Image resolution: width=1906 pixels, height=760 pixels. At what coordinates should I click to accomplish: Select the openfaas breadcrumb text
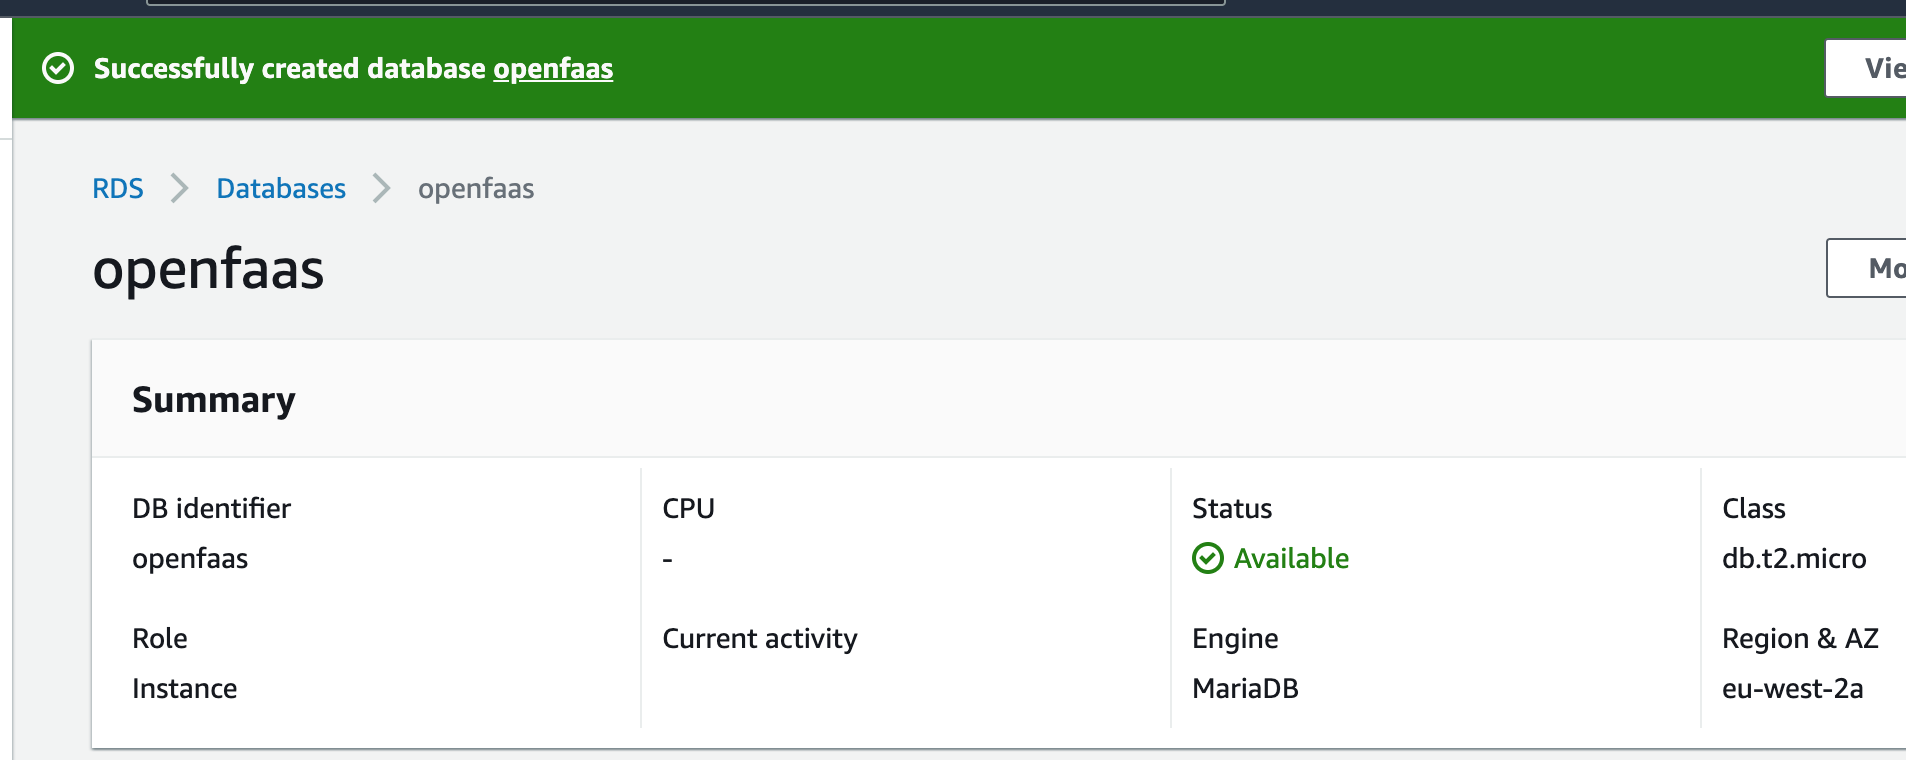pos(476,188)
